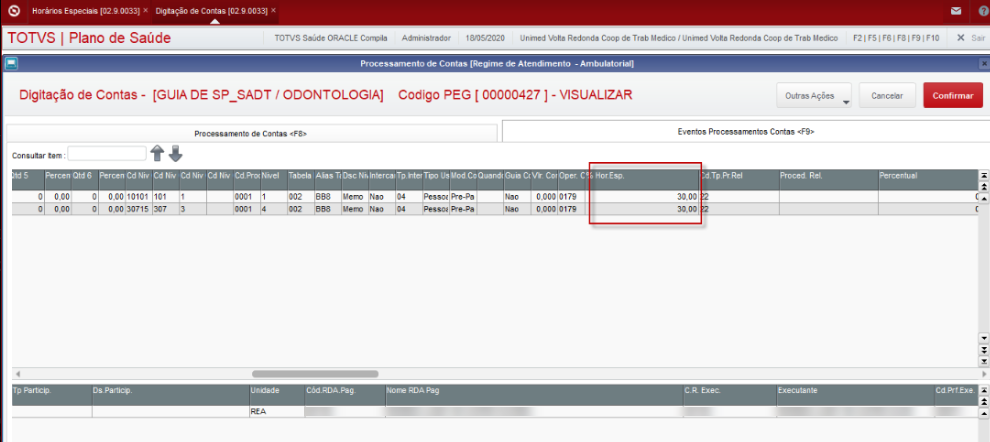Close the Digitação de Contas tab
The image size is (990, 442).
[273, 11]
